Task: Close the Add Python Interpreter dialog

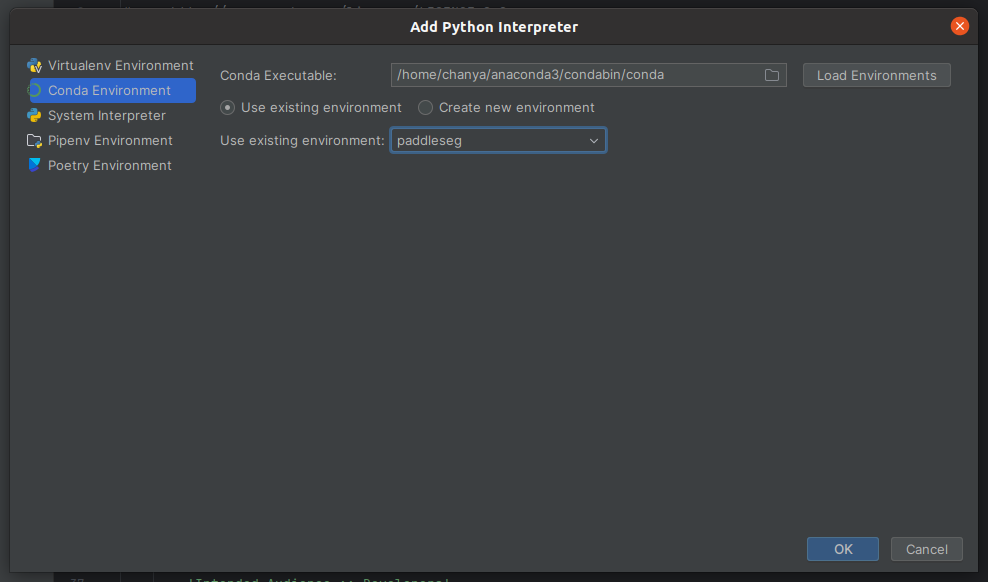Action: point(960,26)
